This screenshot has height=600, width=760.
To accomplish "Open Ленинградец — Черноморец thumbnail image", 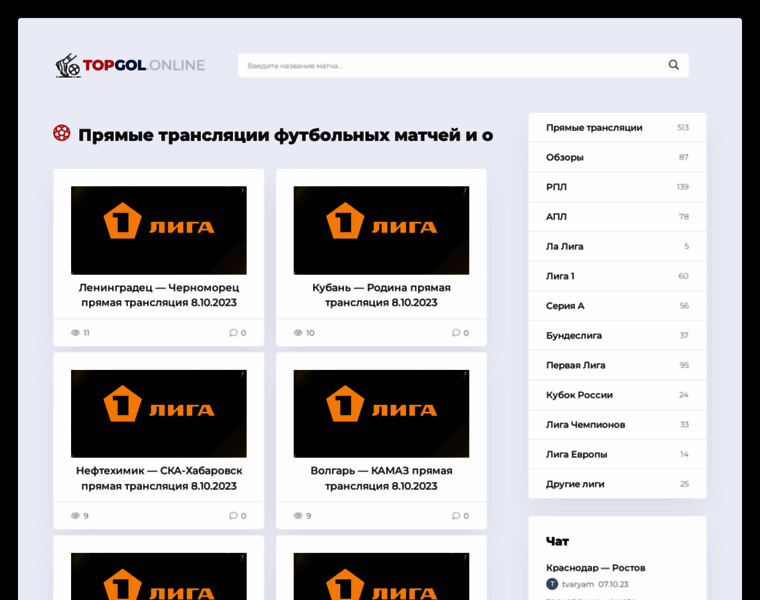I will click(158, 230).
